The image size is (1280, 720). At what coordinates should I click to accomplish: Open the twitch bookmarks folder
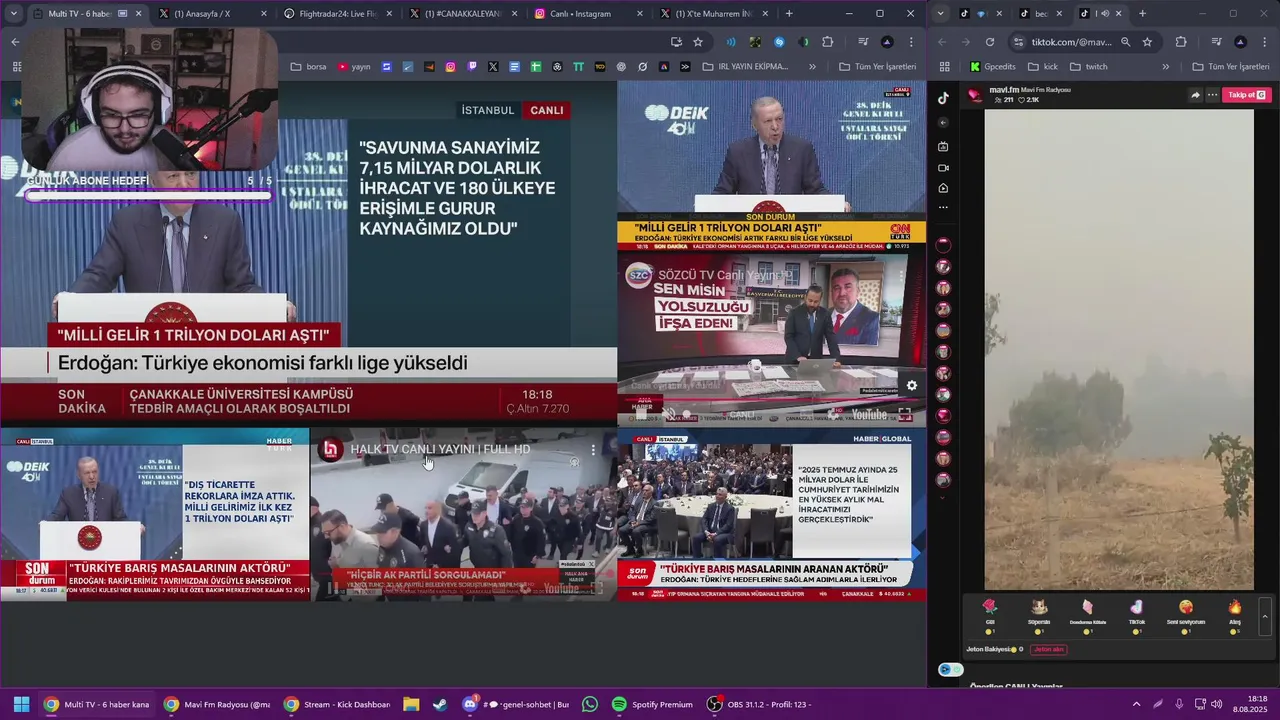(1088, 67)
